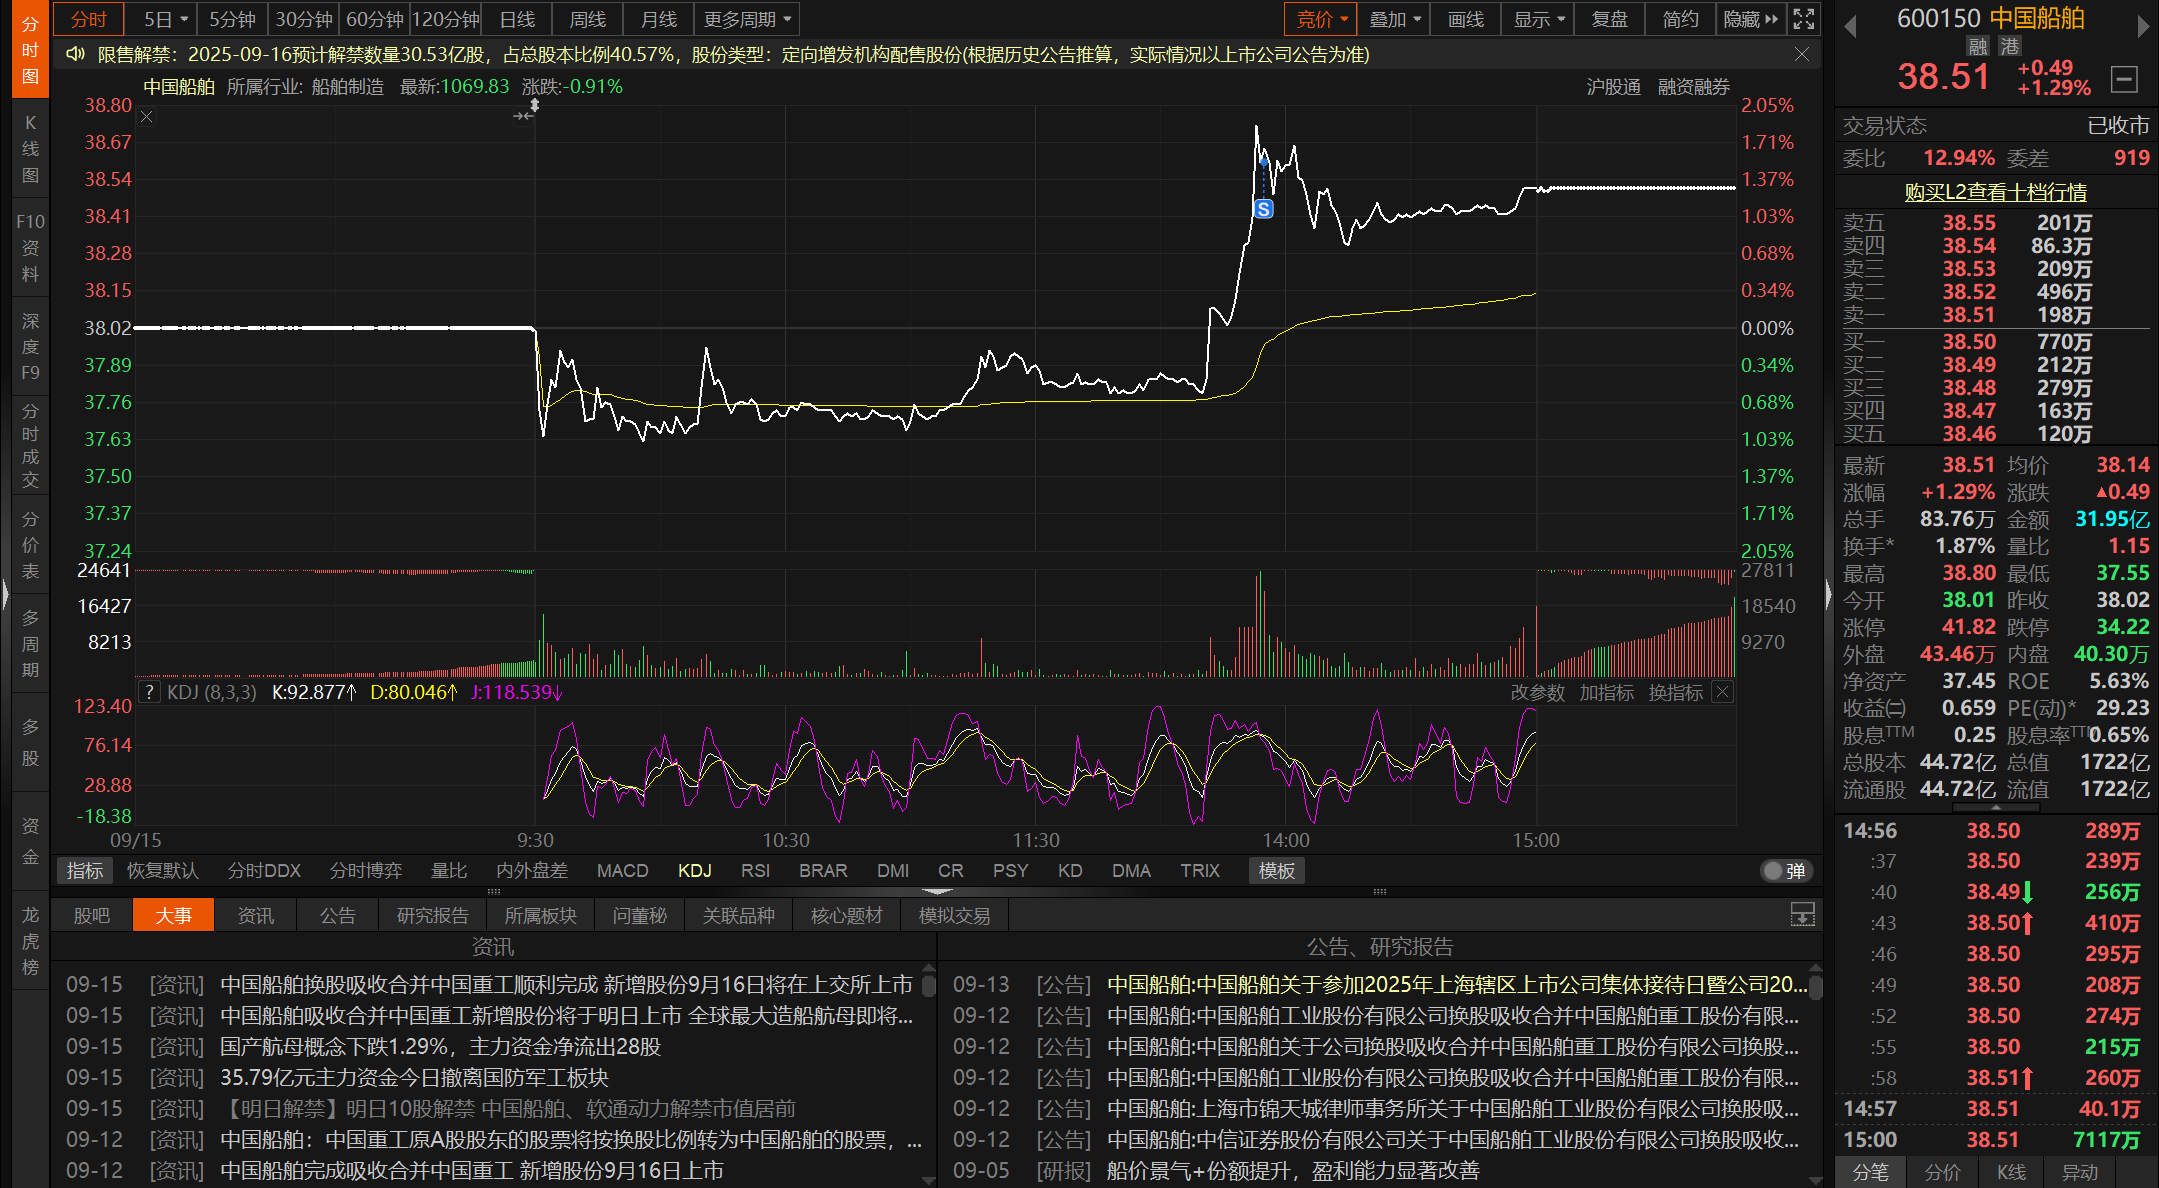Switch to 分价 bottom tab

point(1942,1172)
